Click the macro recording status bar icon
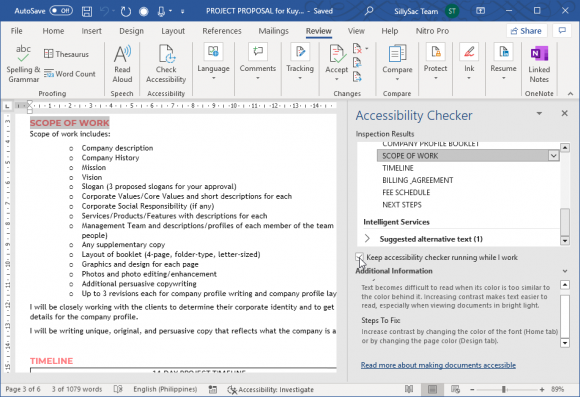Screen dimensions: 580x397 (x=213, y=389)
